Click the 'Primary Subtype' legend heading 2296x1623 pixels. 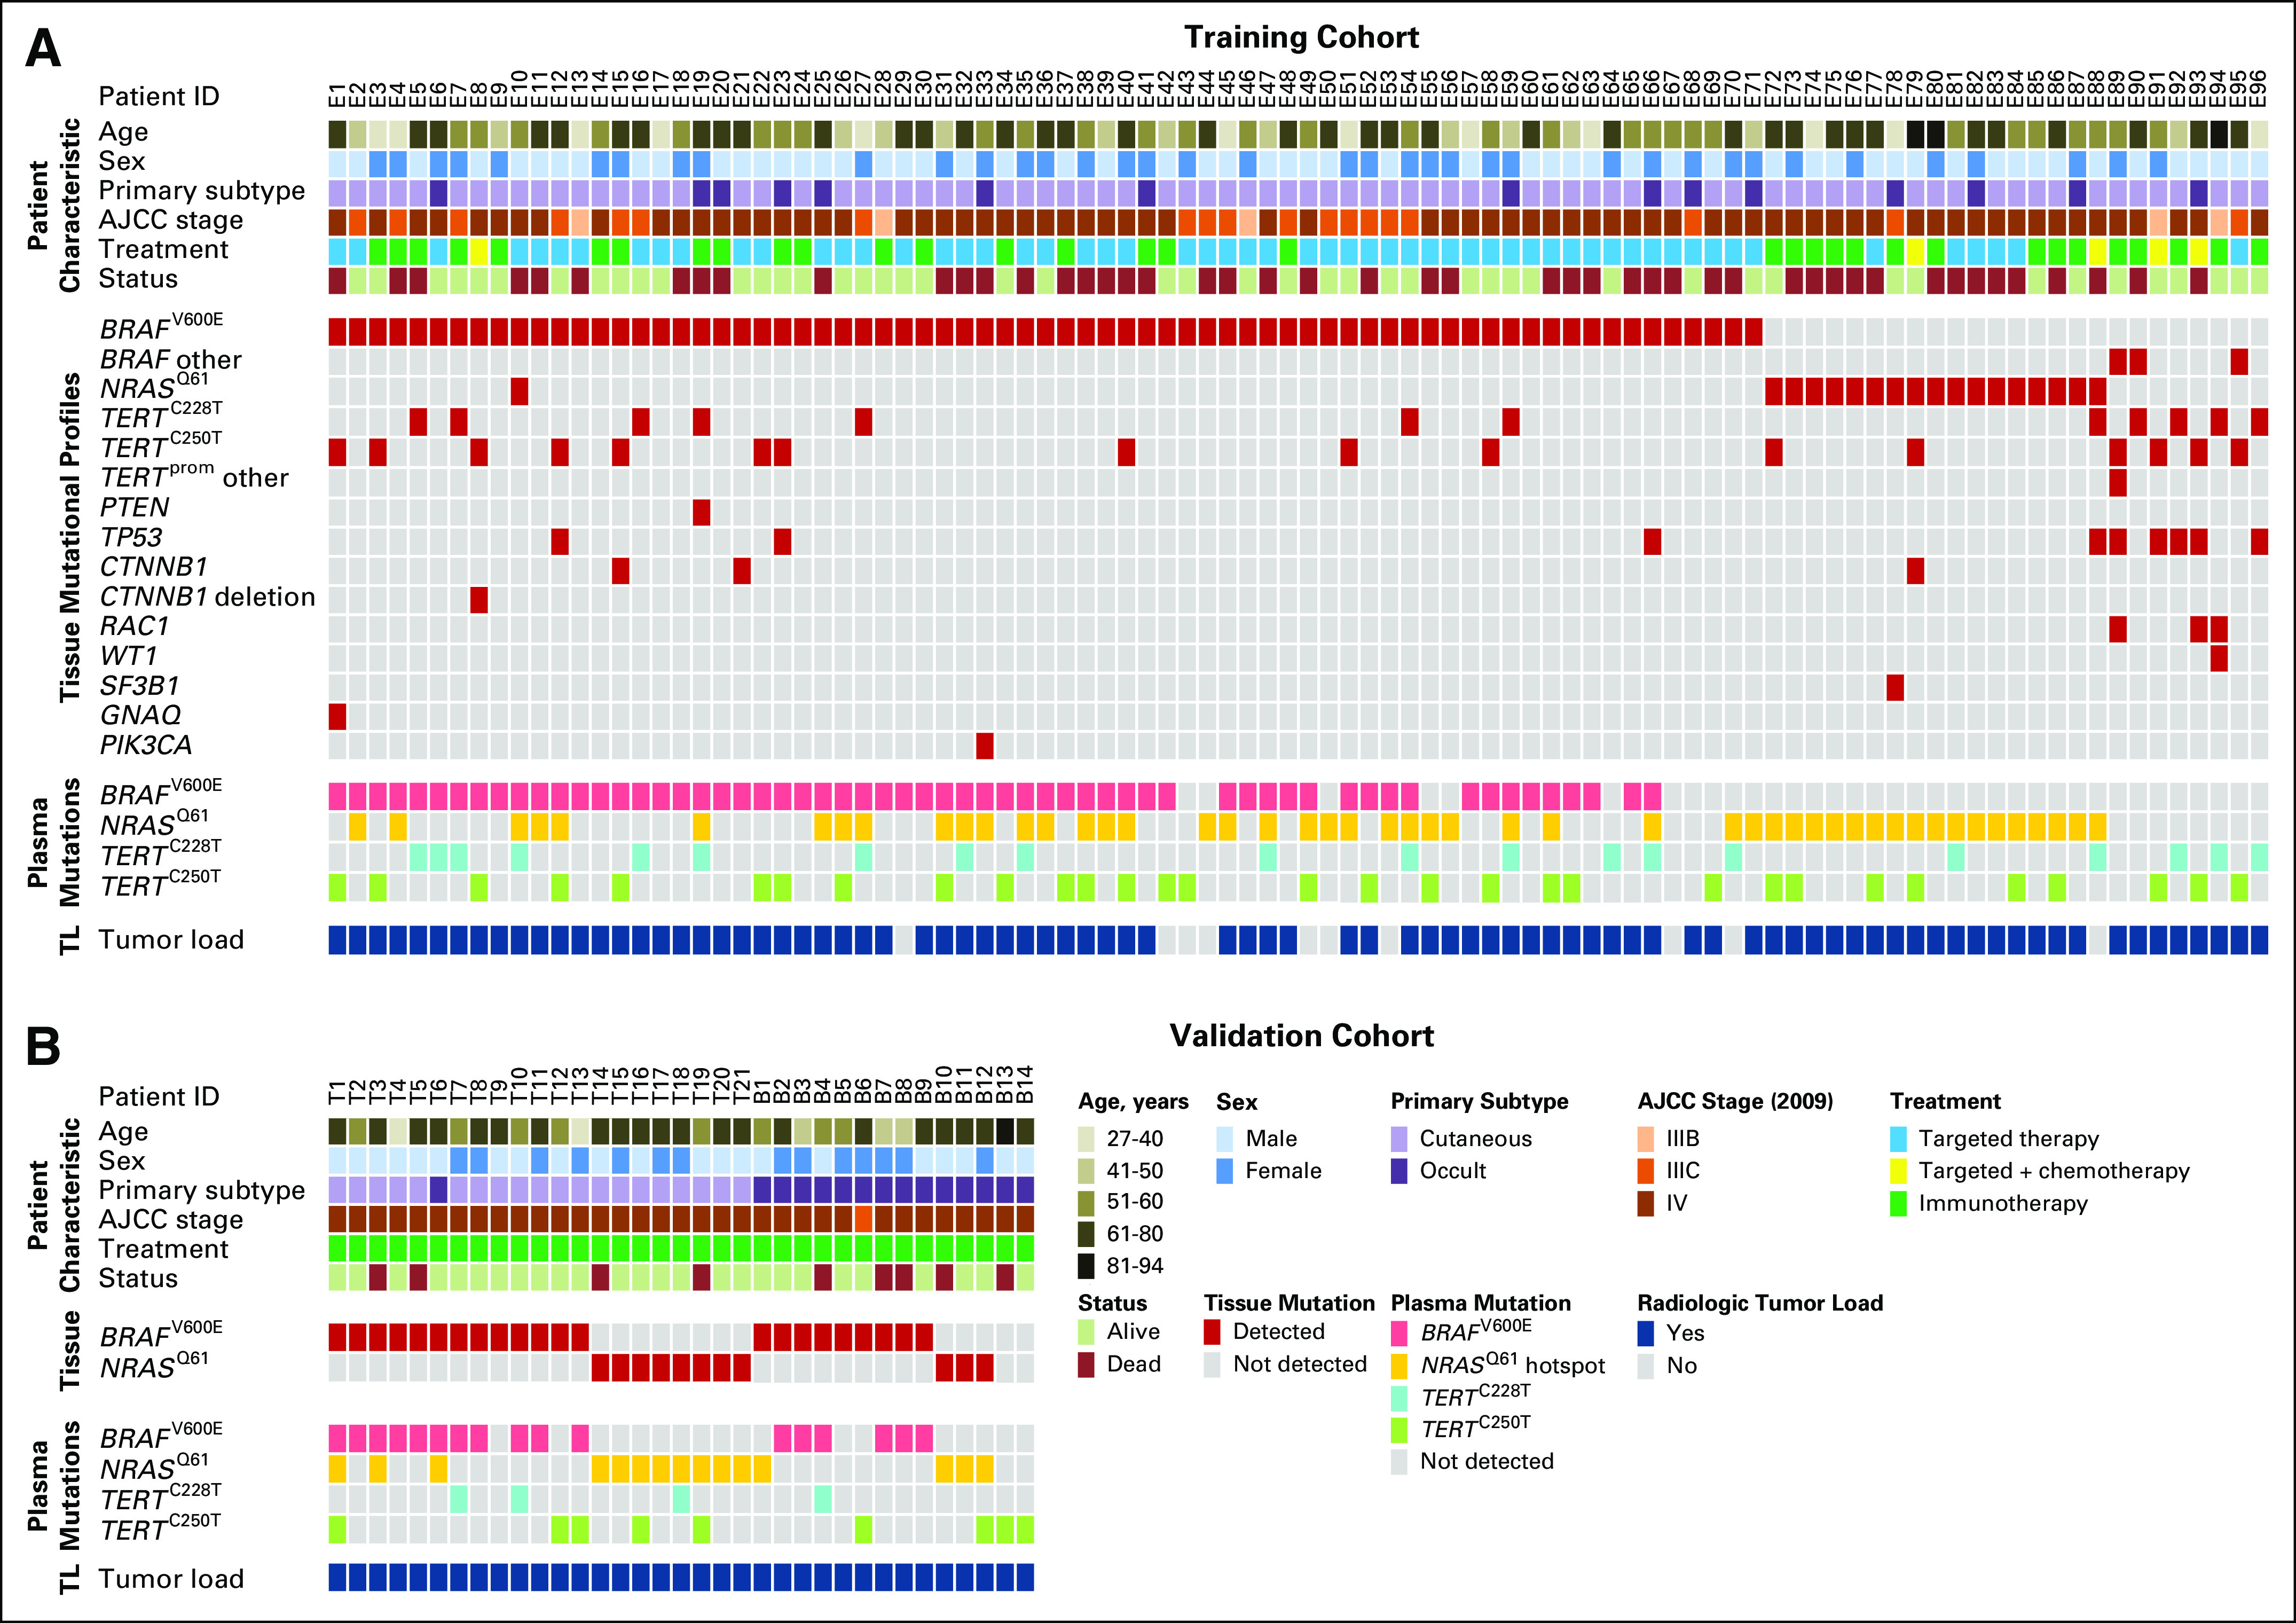[x=1479, y=1102]
